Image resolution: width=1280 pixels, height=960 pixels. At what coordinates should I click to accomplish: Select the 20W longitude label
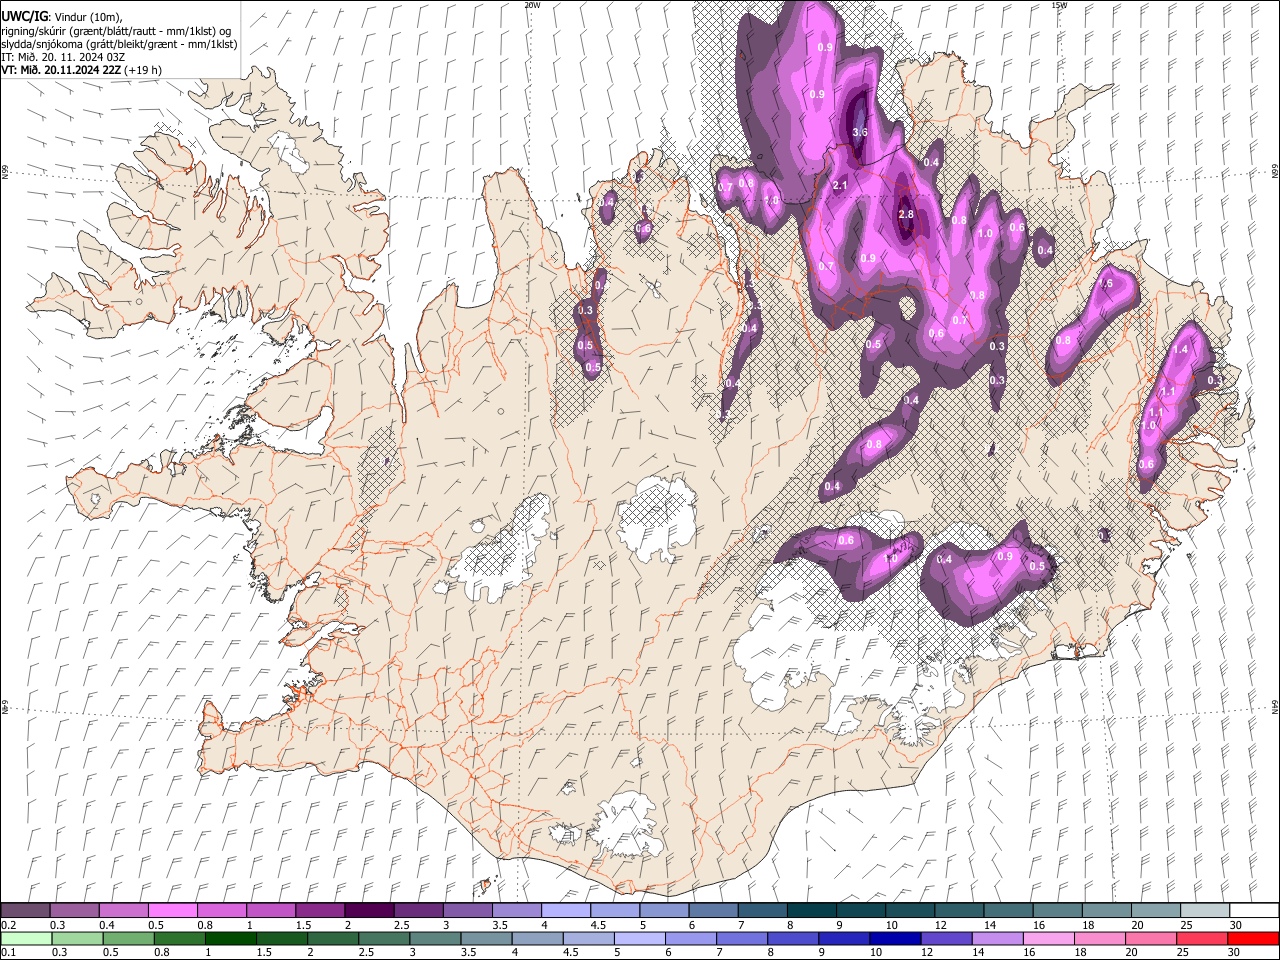pyautogui.click(x=532, y=5)
